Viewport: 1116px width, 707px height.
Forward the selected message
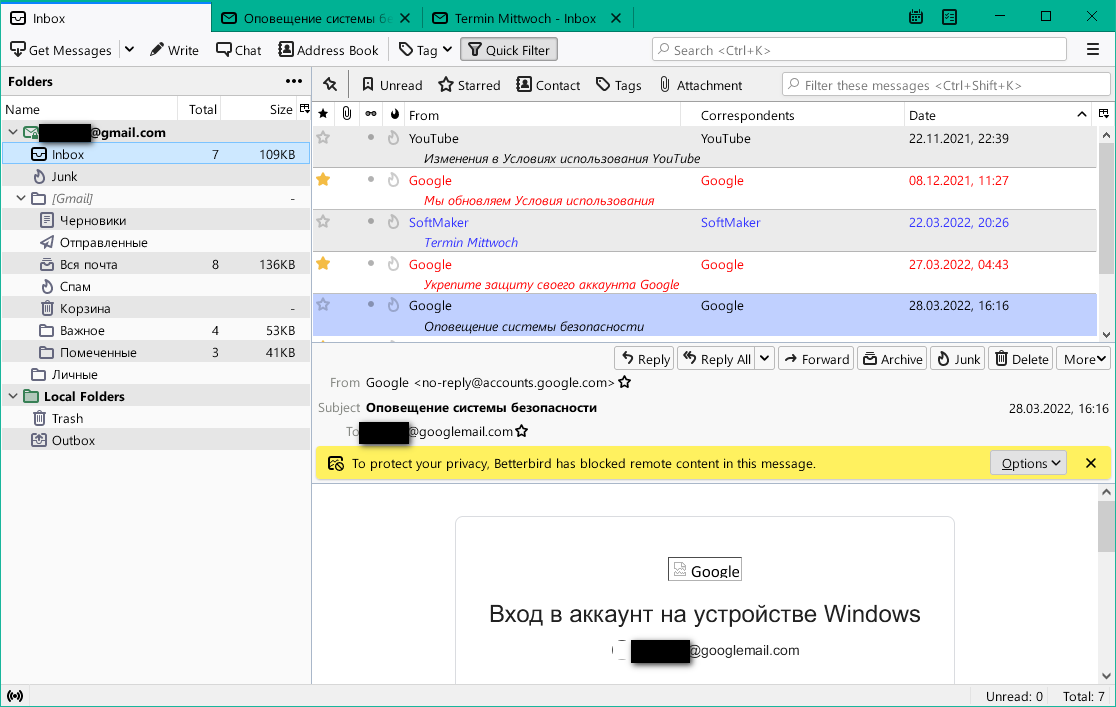coord(817,359)
